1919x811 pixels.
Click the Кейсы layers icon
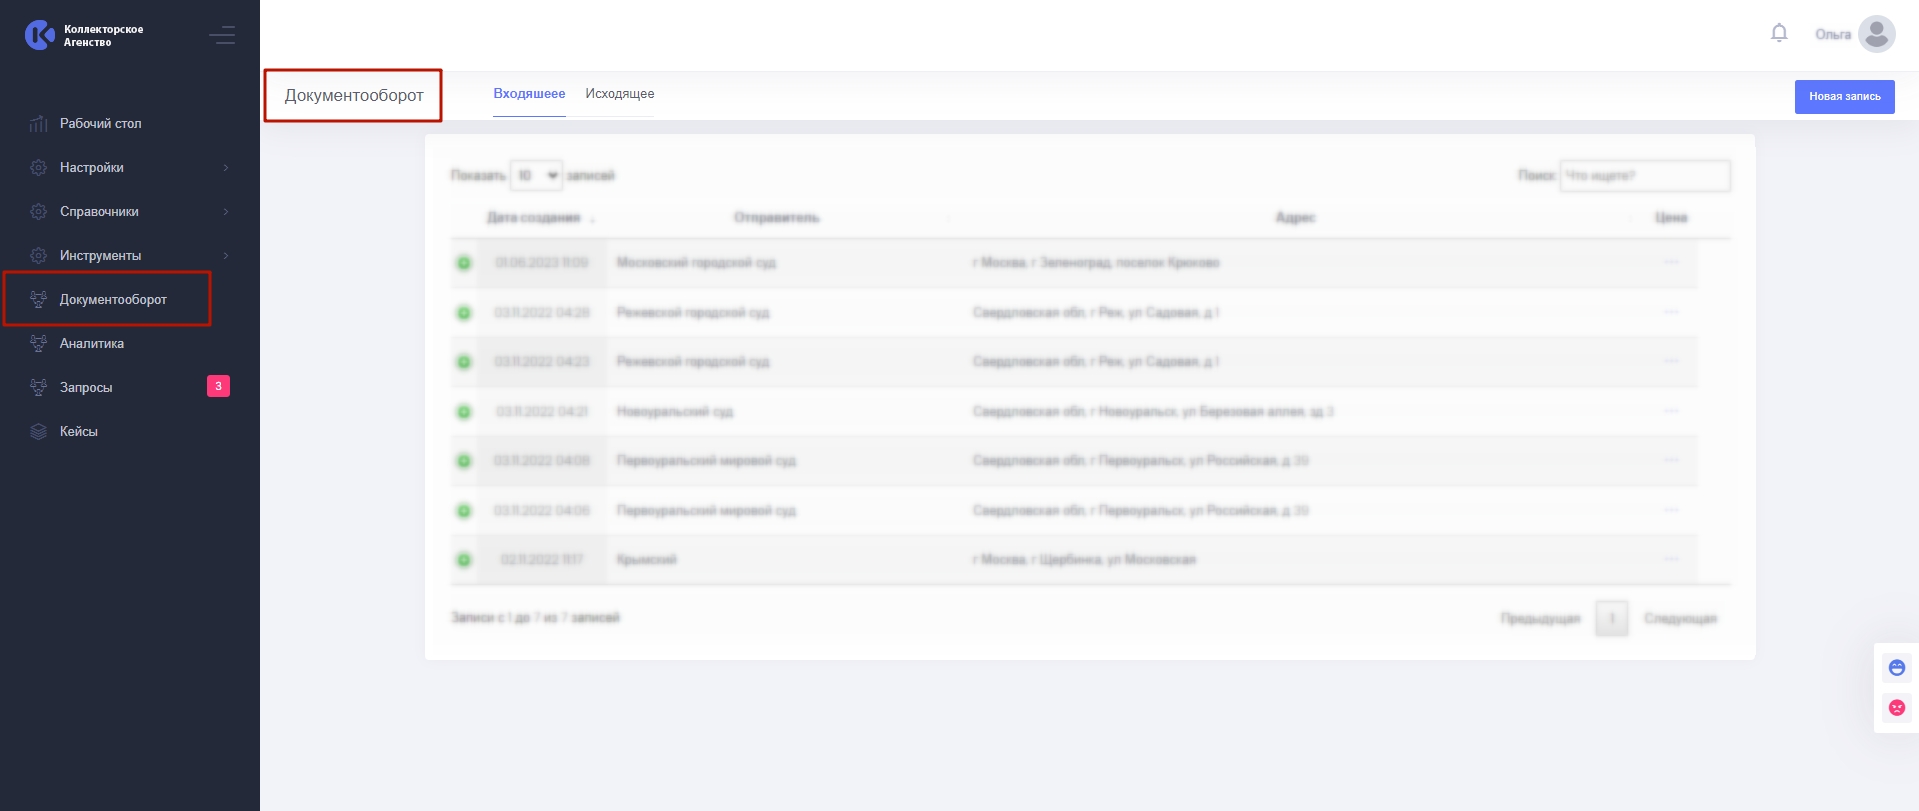coord(39,432)
